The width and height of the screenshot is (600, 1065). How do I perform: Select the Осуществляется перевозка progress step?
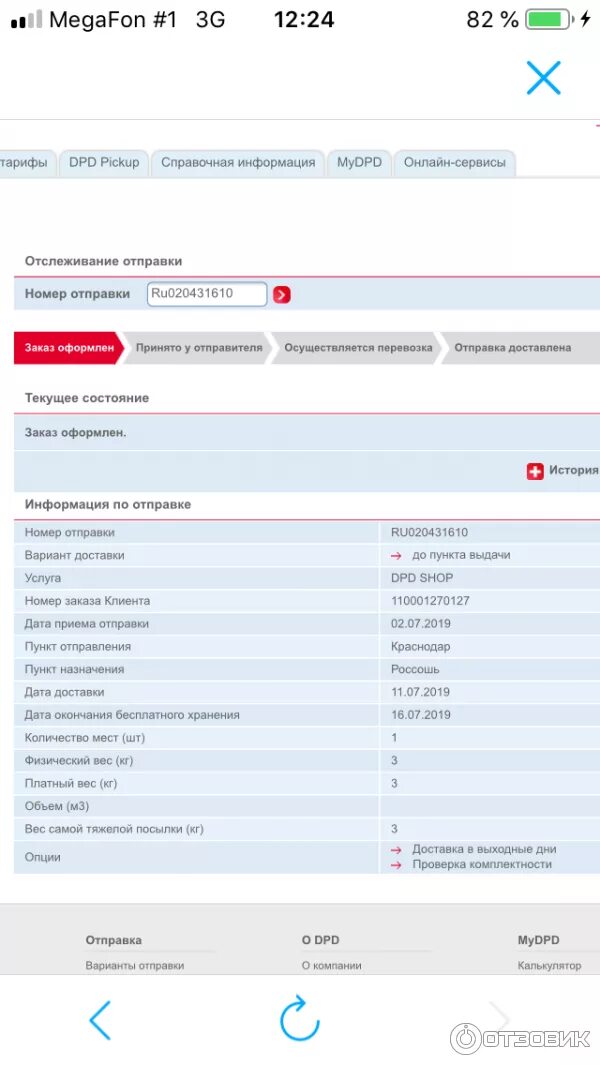pos(358,348)
